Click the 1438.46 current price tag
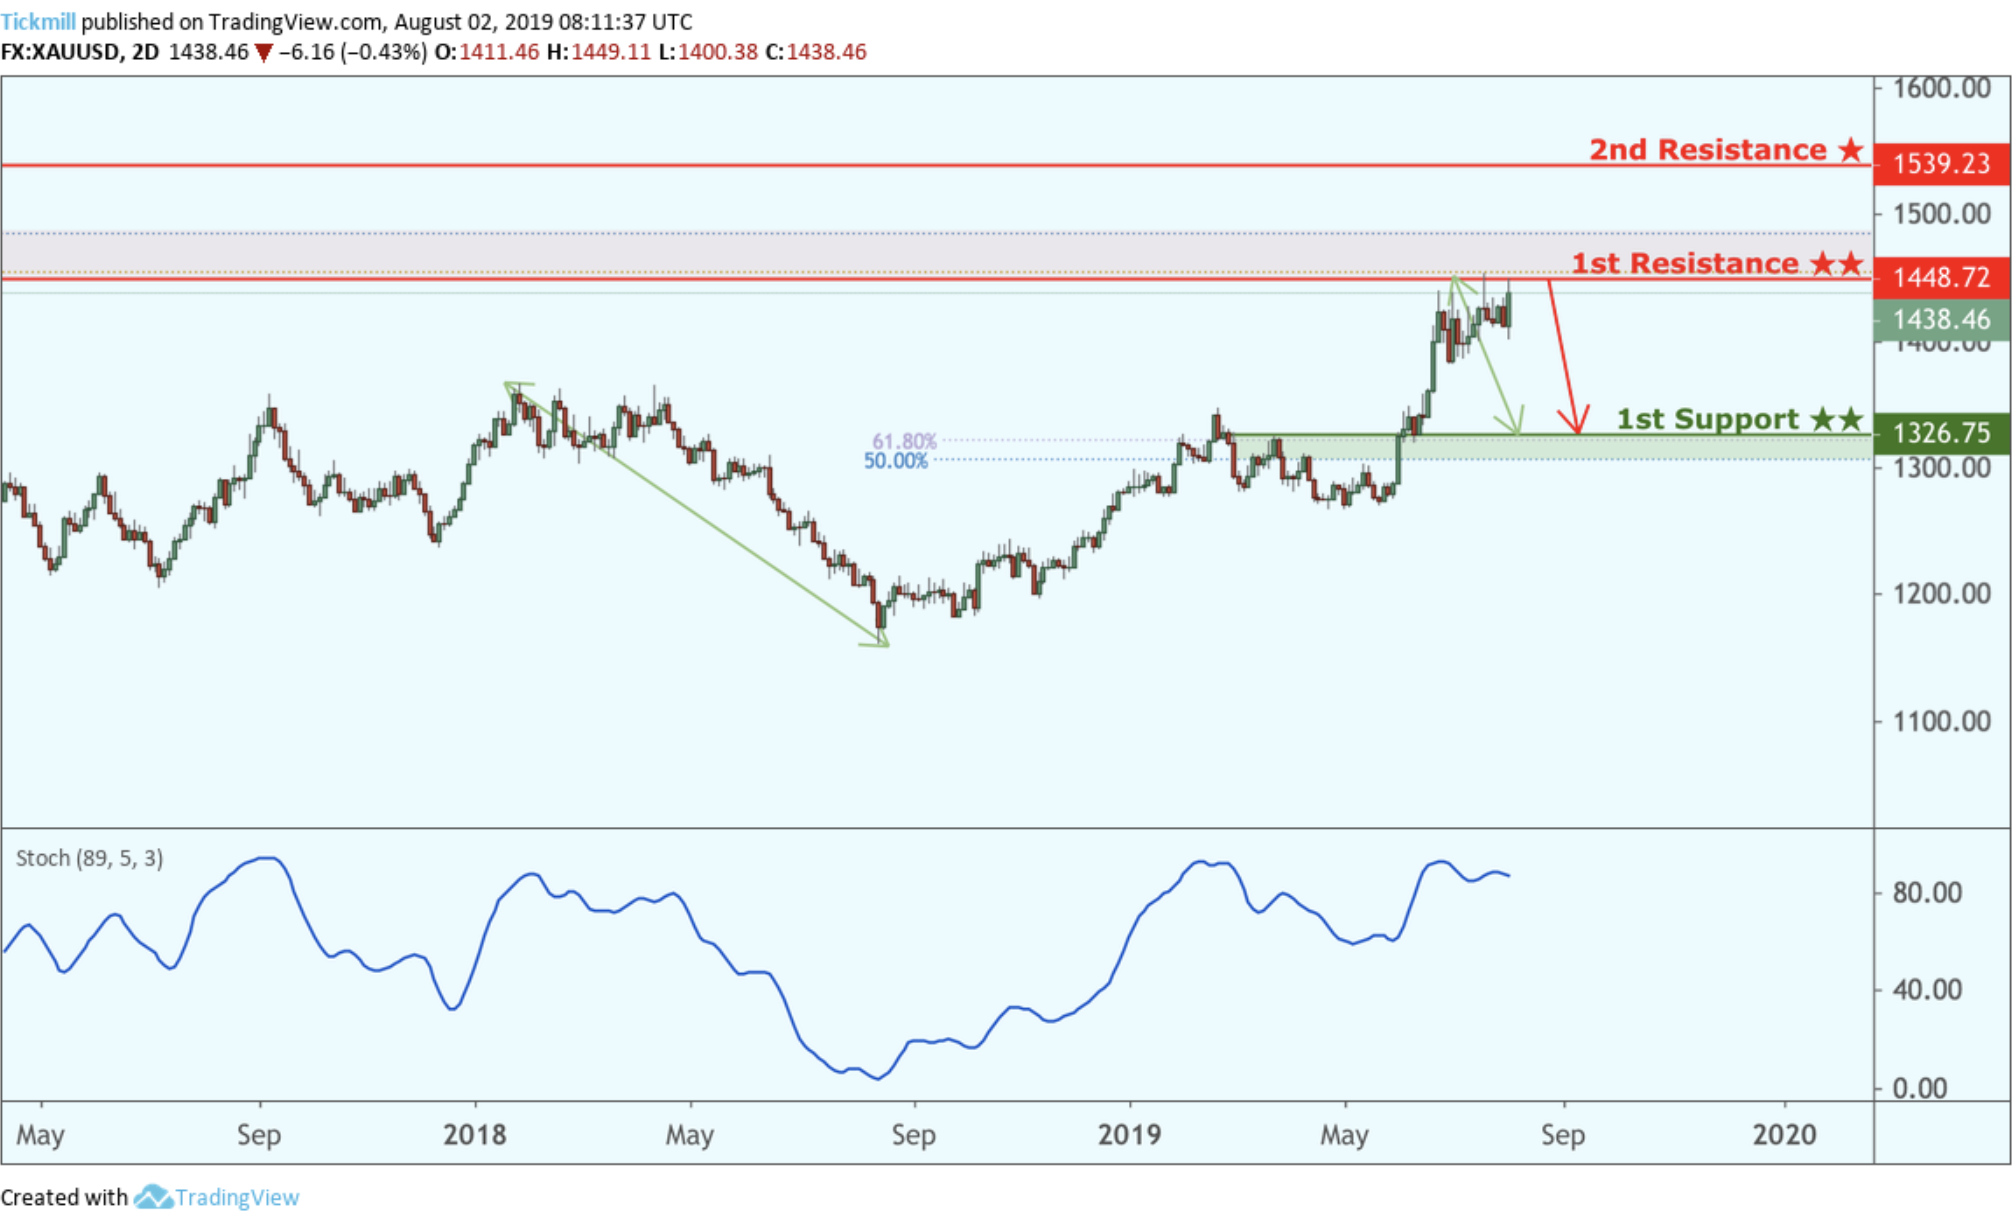Image resolution: width=2014 pixels, height=1218 pixels. coord(1941,320)
